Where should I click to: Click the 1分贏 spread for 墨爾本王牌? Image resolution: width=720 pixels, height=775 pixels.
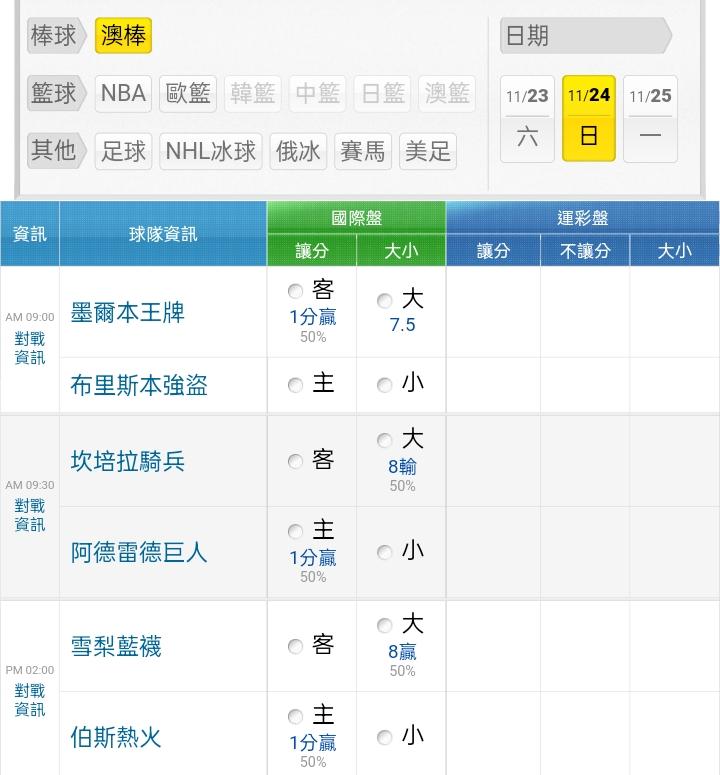click(x=313, y=317)
